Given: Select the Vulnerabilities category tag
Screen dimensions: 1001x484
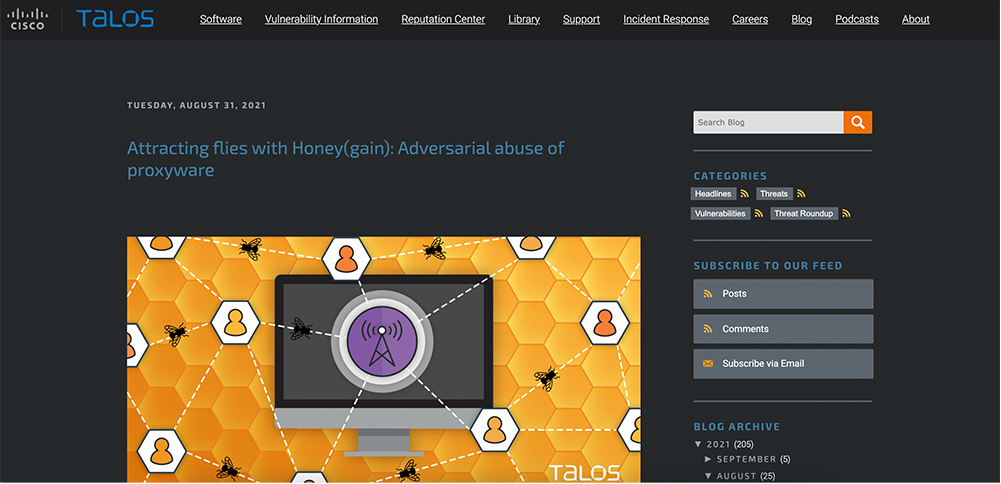Looking at the screenshot, I should 720,214.
